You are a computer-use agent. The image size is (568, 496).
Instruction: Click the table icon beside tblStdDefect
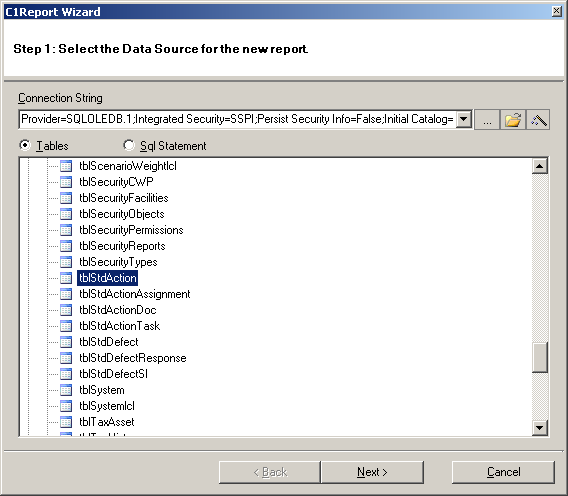(x=66, y=342)
